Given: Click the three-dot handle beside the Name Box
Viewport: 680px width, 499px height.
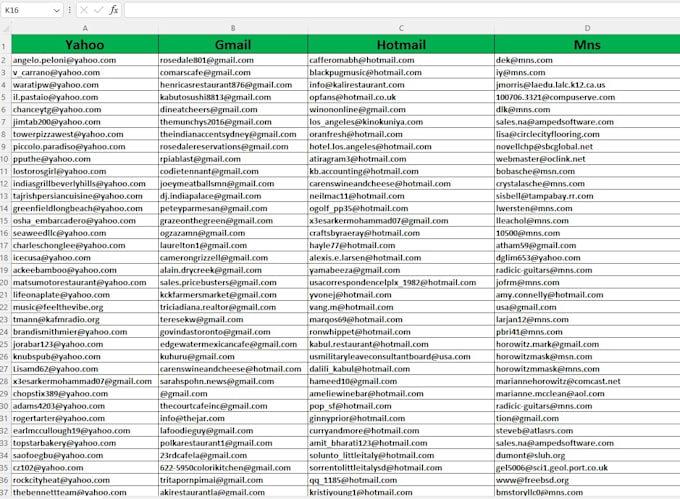Looking at the screenshot, I should [69, 10].
